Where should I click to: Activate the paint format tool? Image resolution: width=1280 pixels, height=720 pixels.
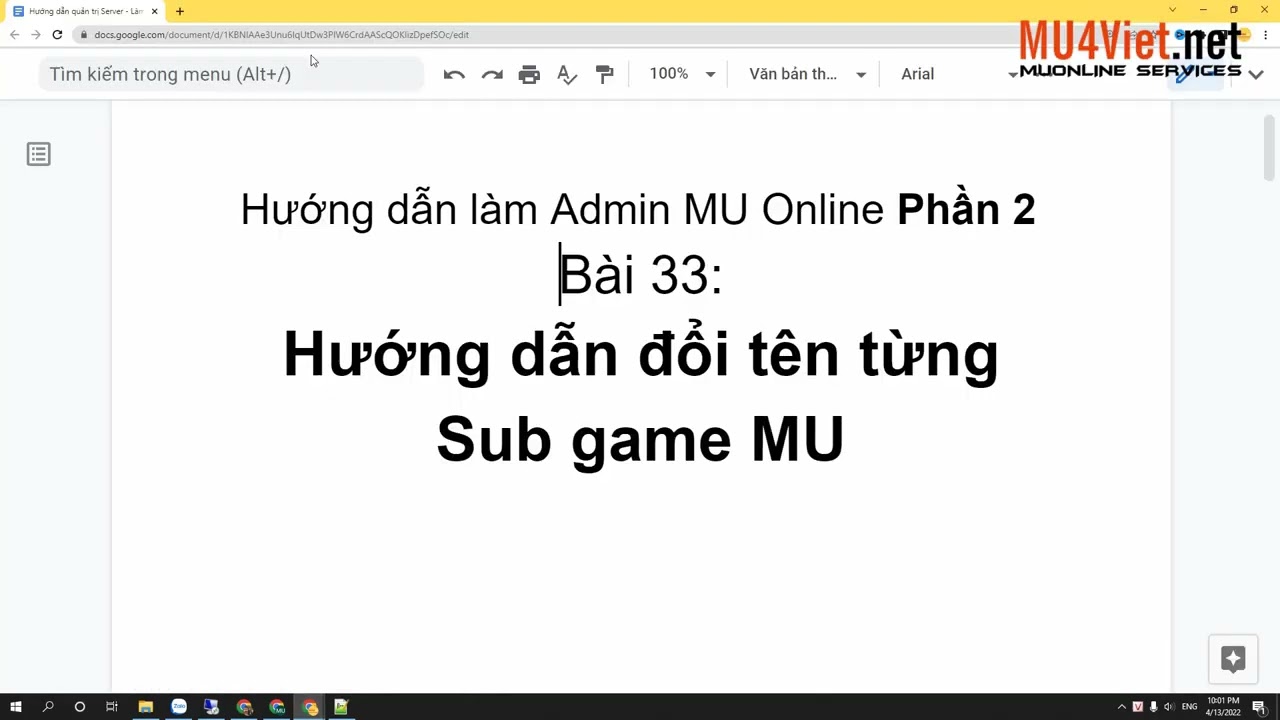click(x=605, y=74)
